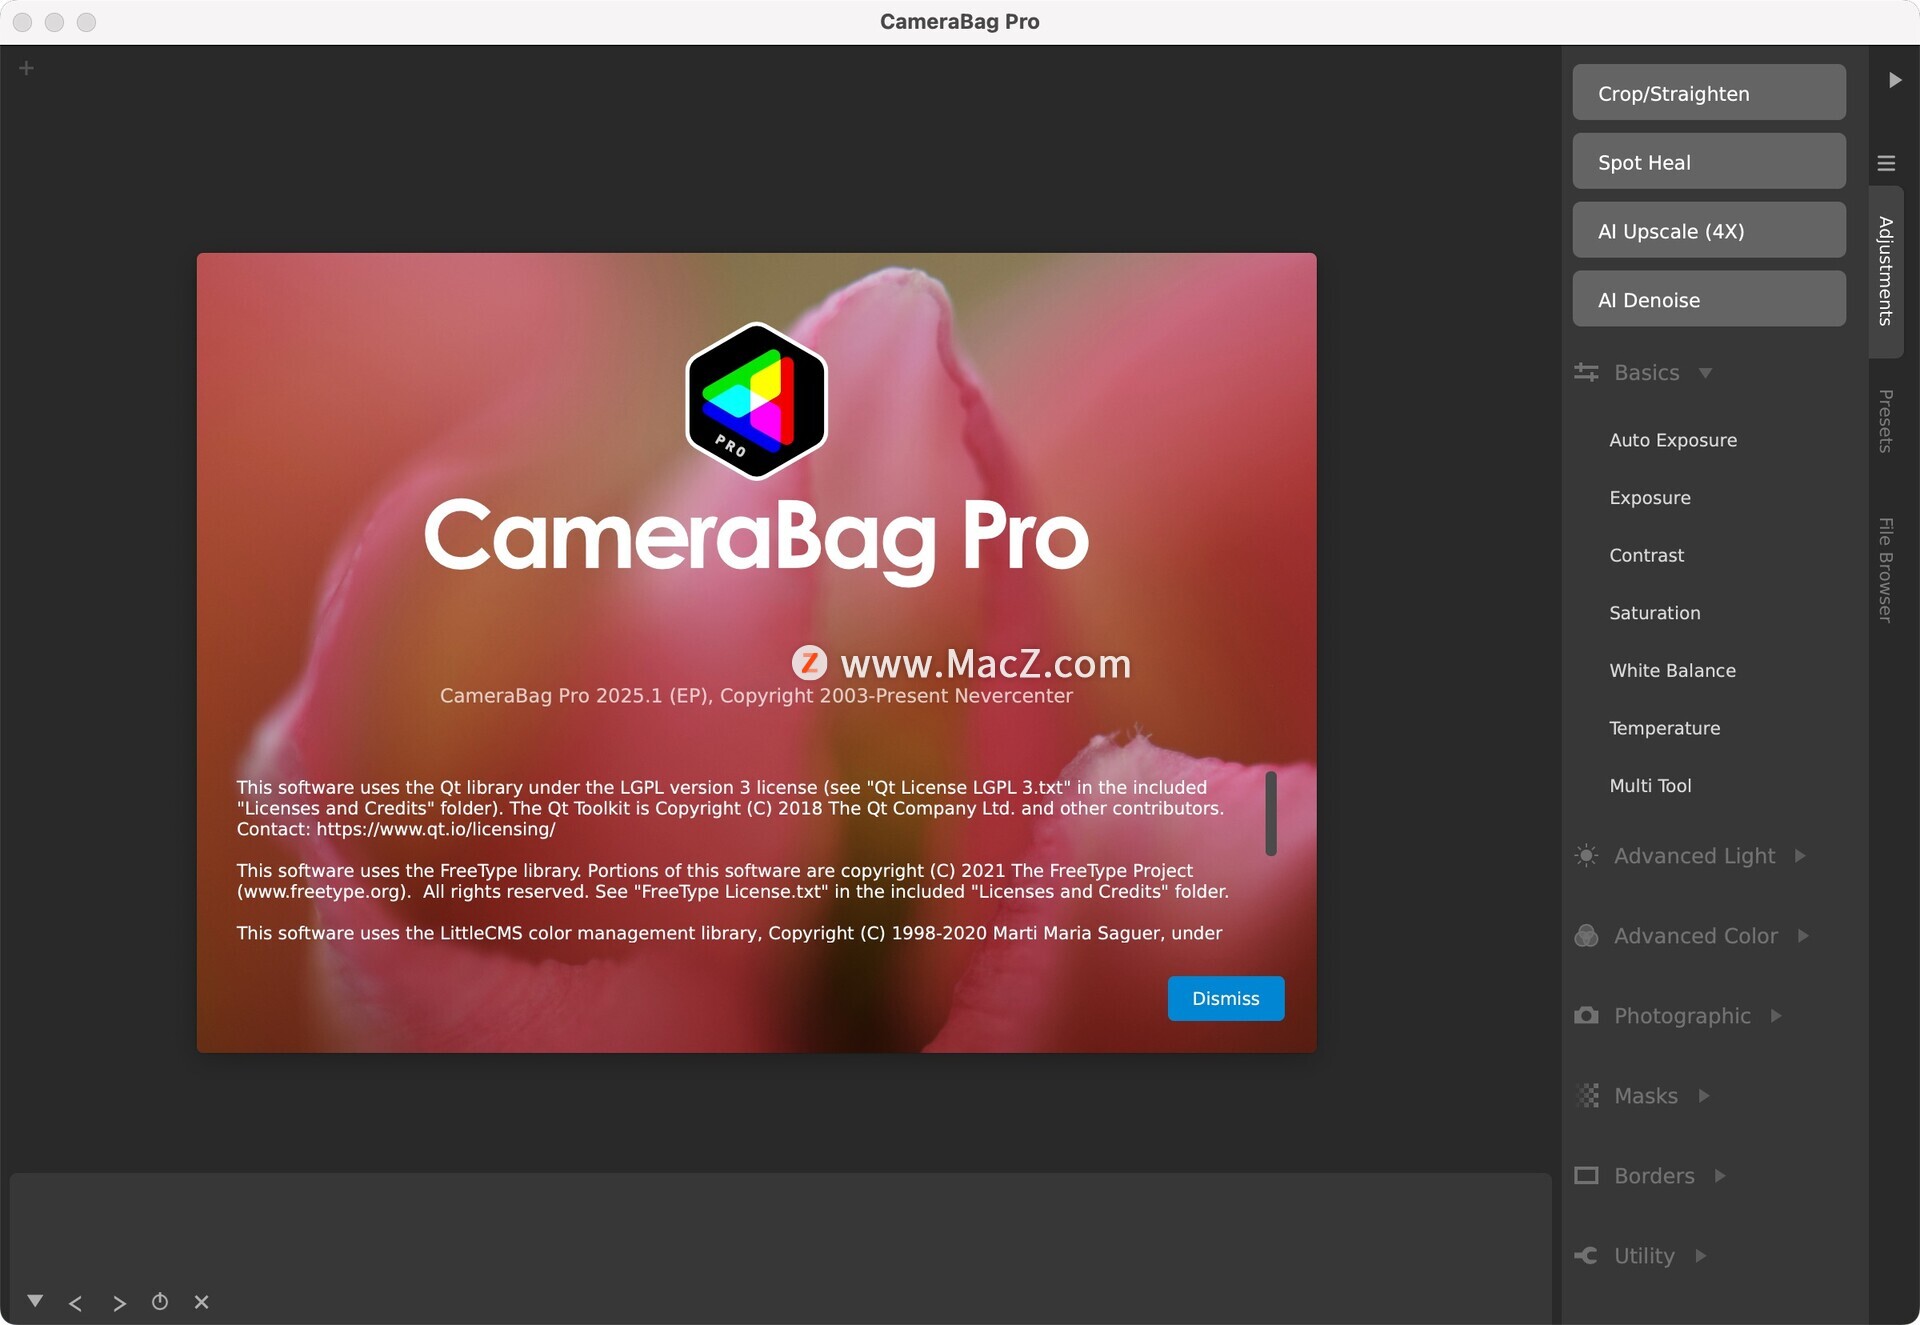Click the license text scrollbar handle

pos(1270,813)
